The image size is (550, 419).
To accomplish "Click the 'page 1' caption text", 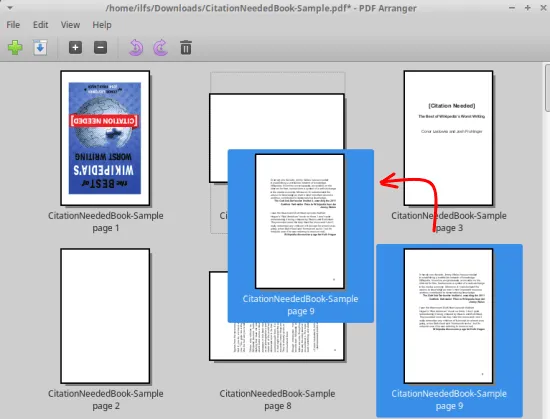I will pyautogui.click(x=106, y=228).
